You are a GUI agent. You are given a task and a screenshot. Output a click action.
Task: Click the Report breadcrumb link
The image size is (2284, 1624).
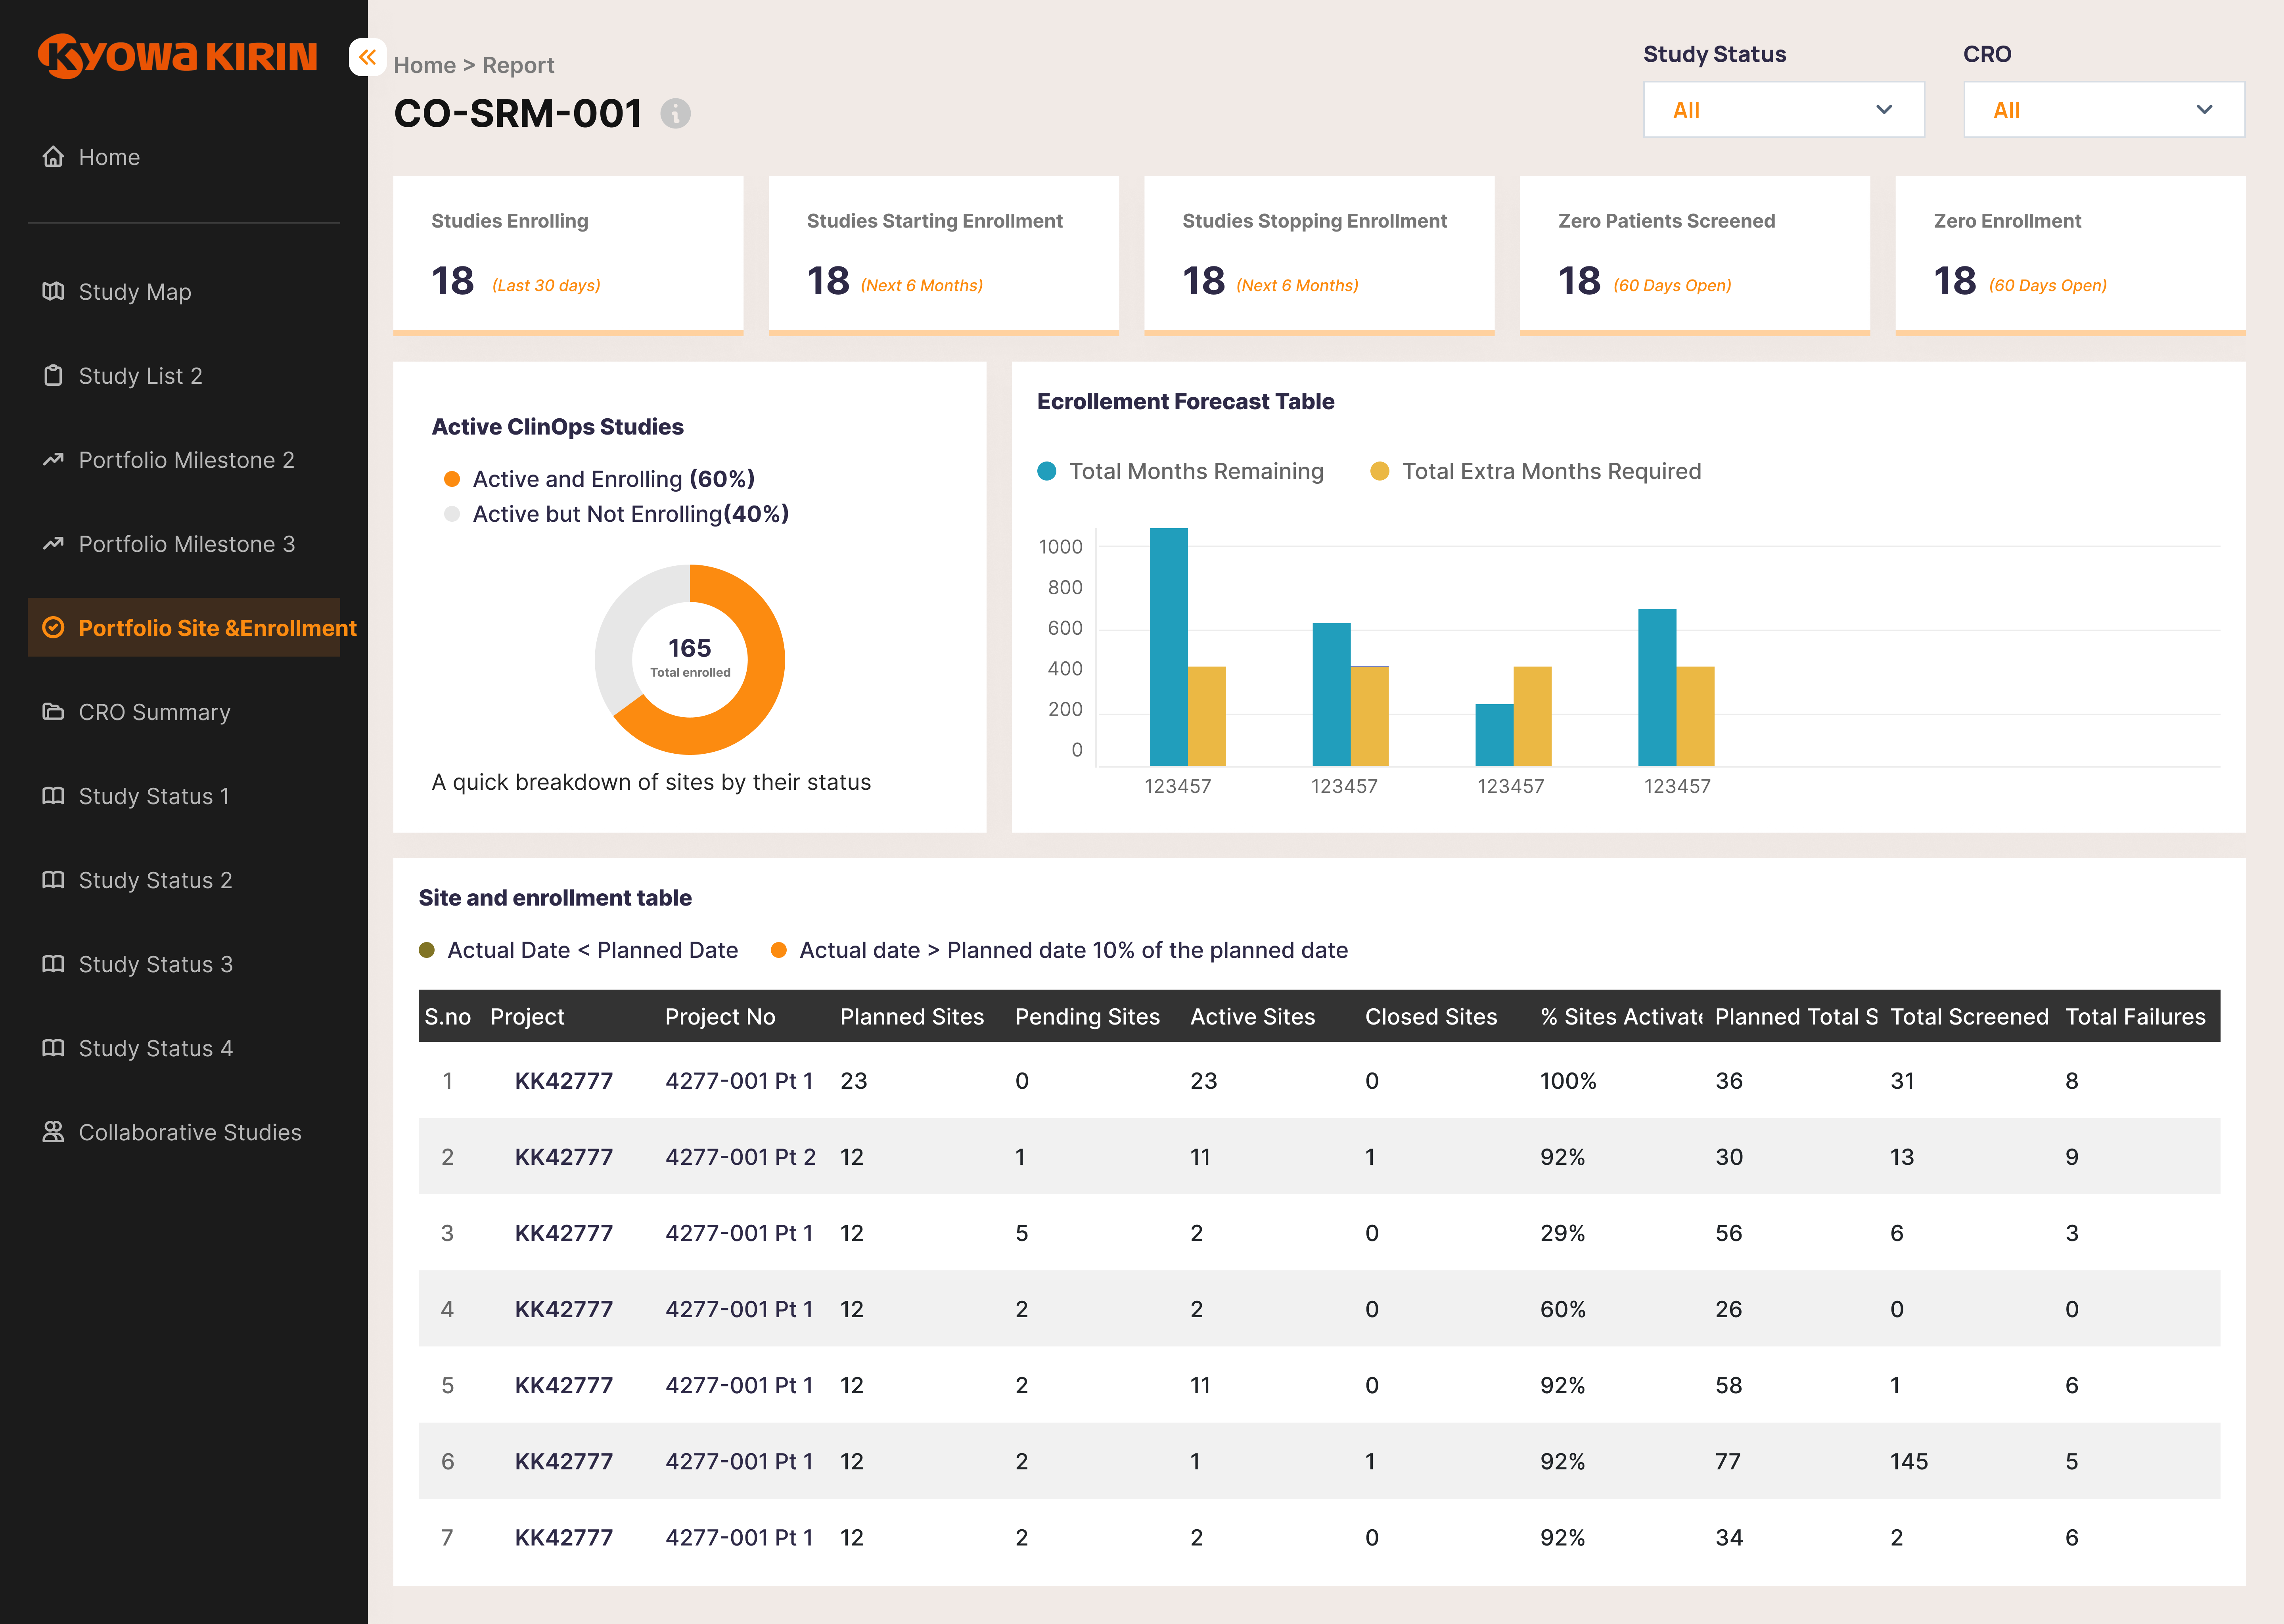click(x=518, y=65)
